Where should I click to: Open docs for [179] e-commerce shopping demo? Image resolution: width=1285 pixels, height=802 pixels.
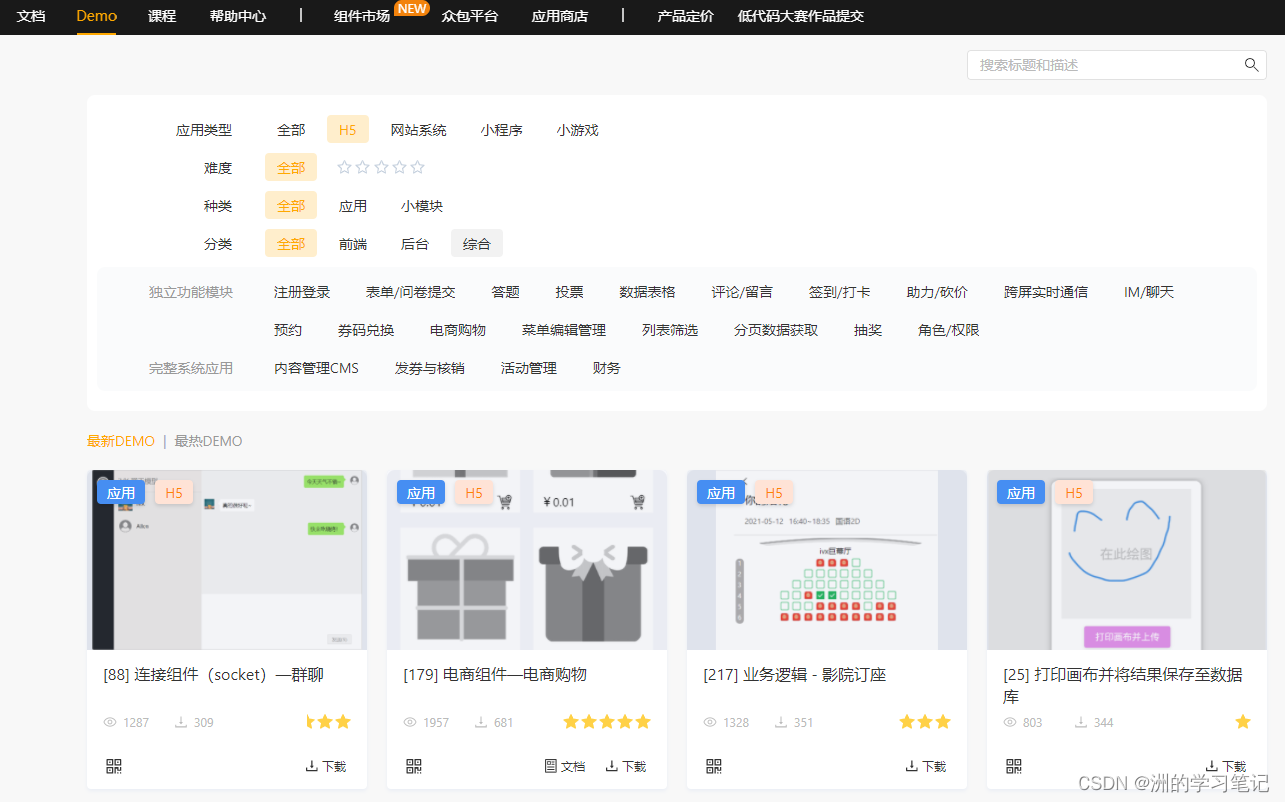[565, 766]
